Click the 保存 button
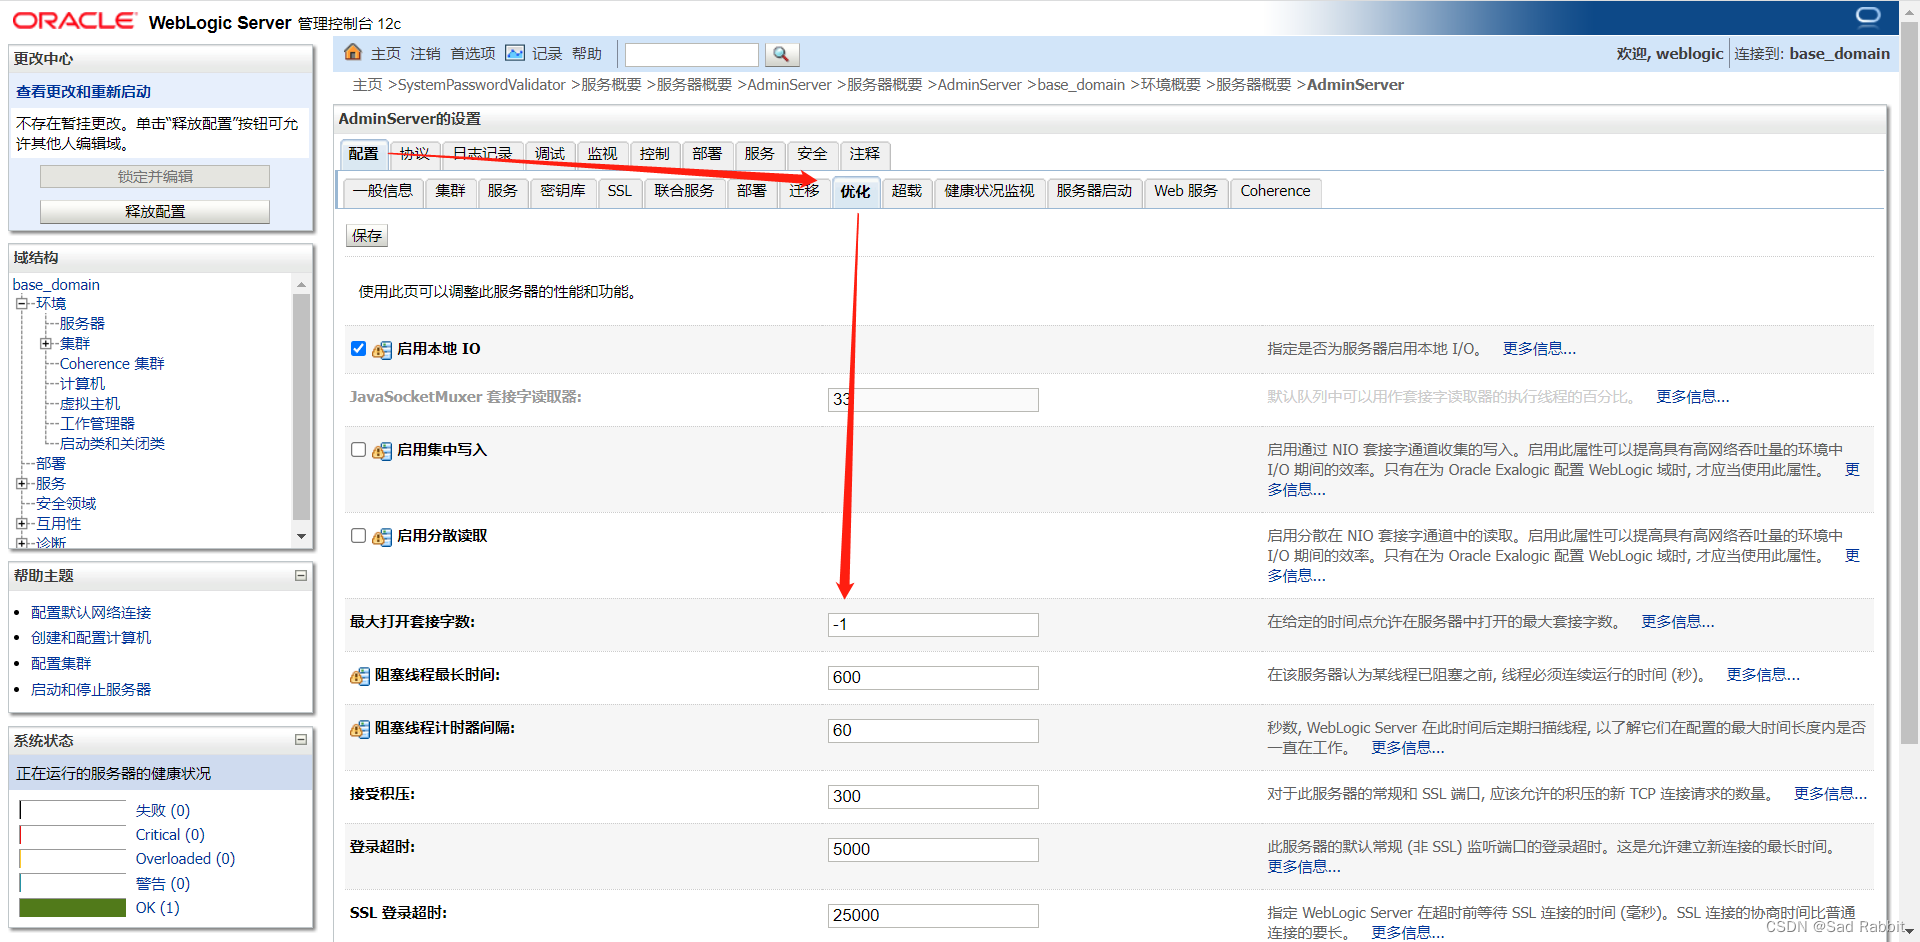The width and height of the screenshot is (1920, 942). pyautogui.click(x=366, y=235)
